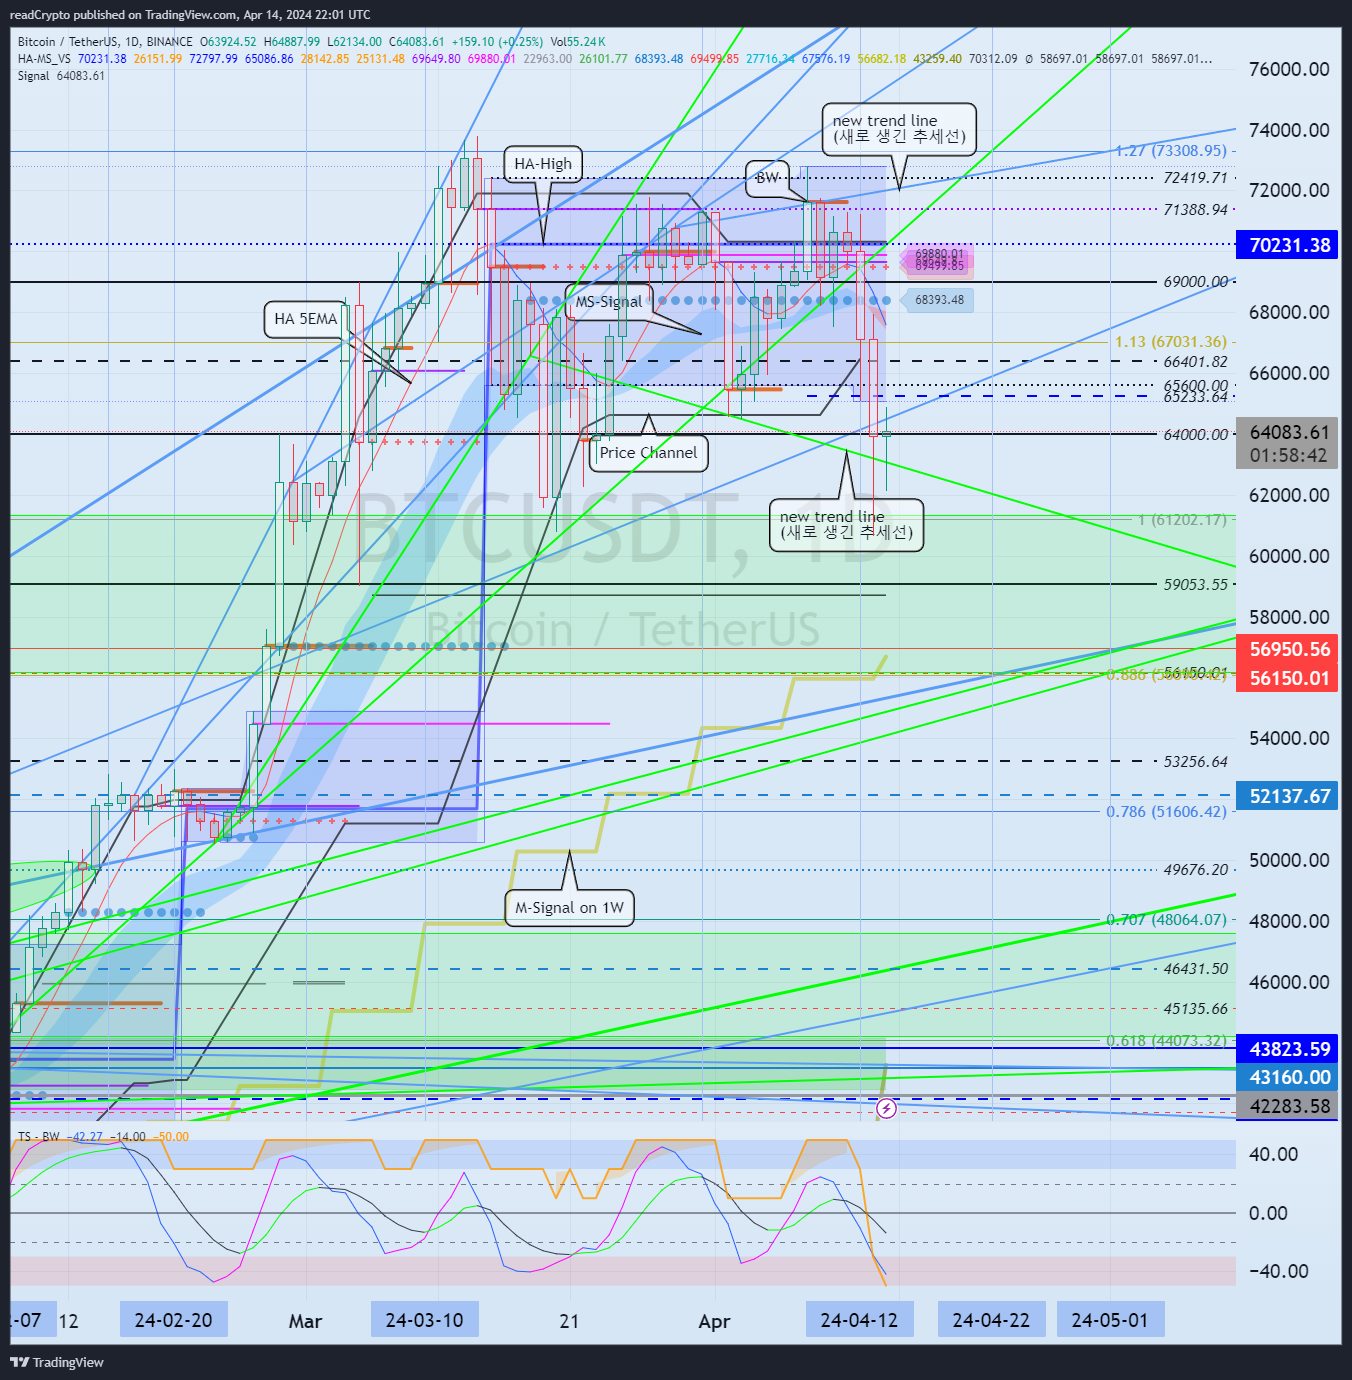Click the TradingView logo at bottom
This screenshot has height=1380, width=1352.
tap(57, 1362)
